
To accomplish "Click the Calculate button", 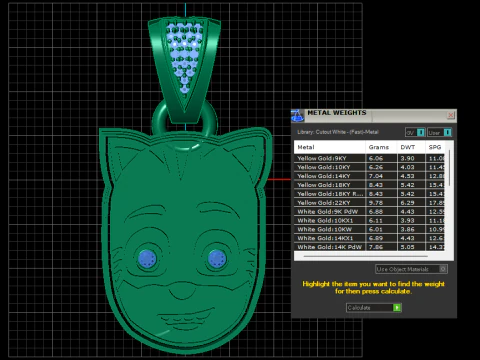I will click(x=374, y=307).
